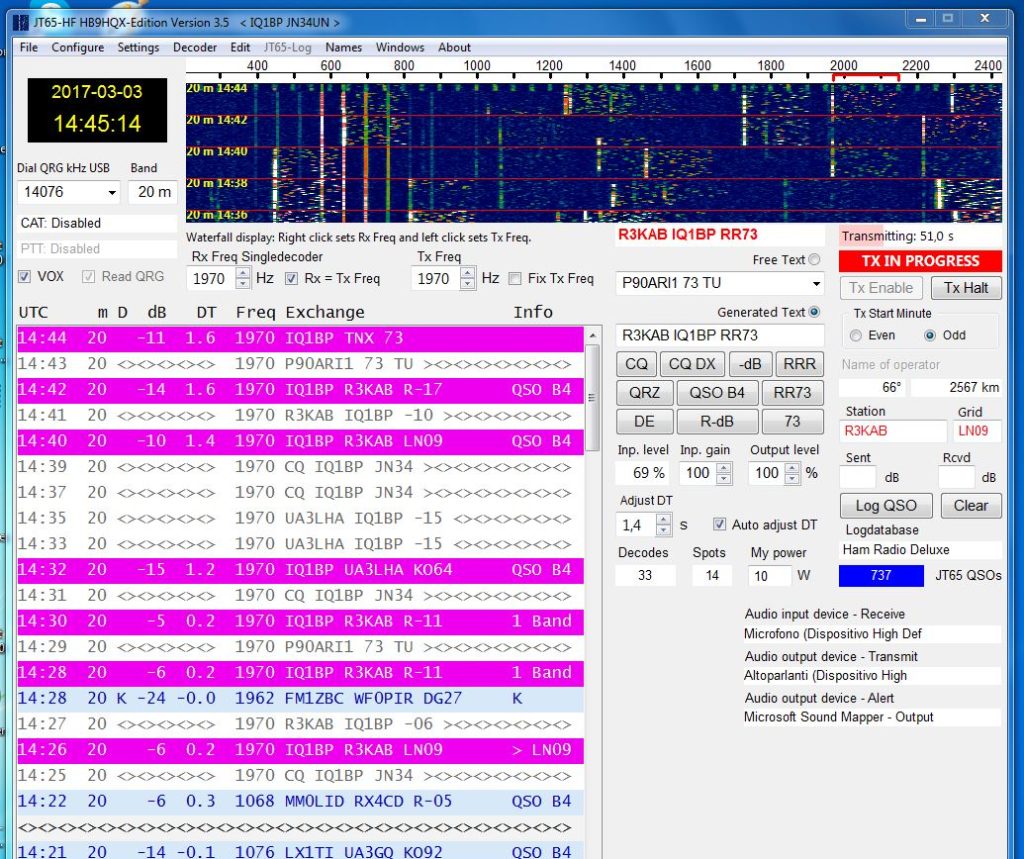Uncheck the Rx = Tx Freq checkbox
This screenshot has height=859, width=1024.
point(292,279)
